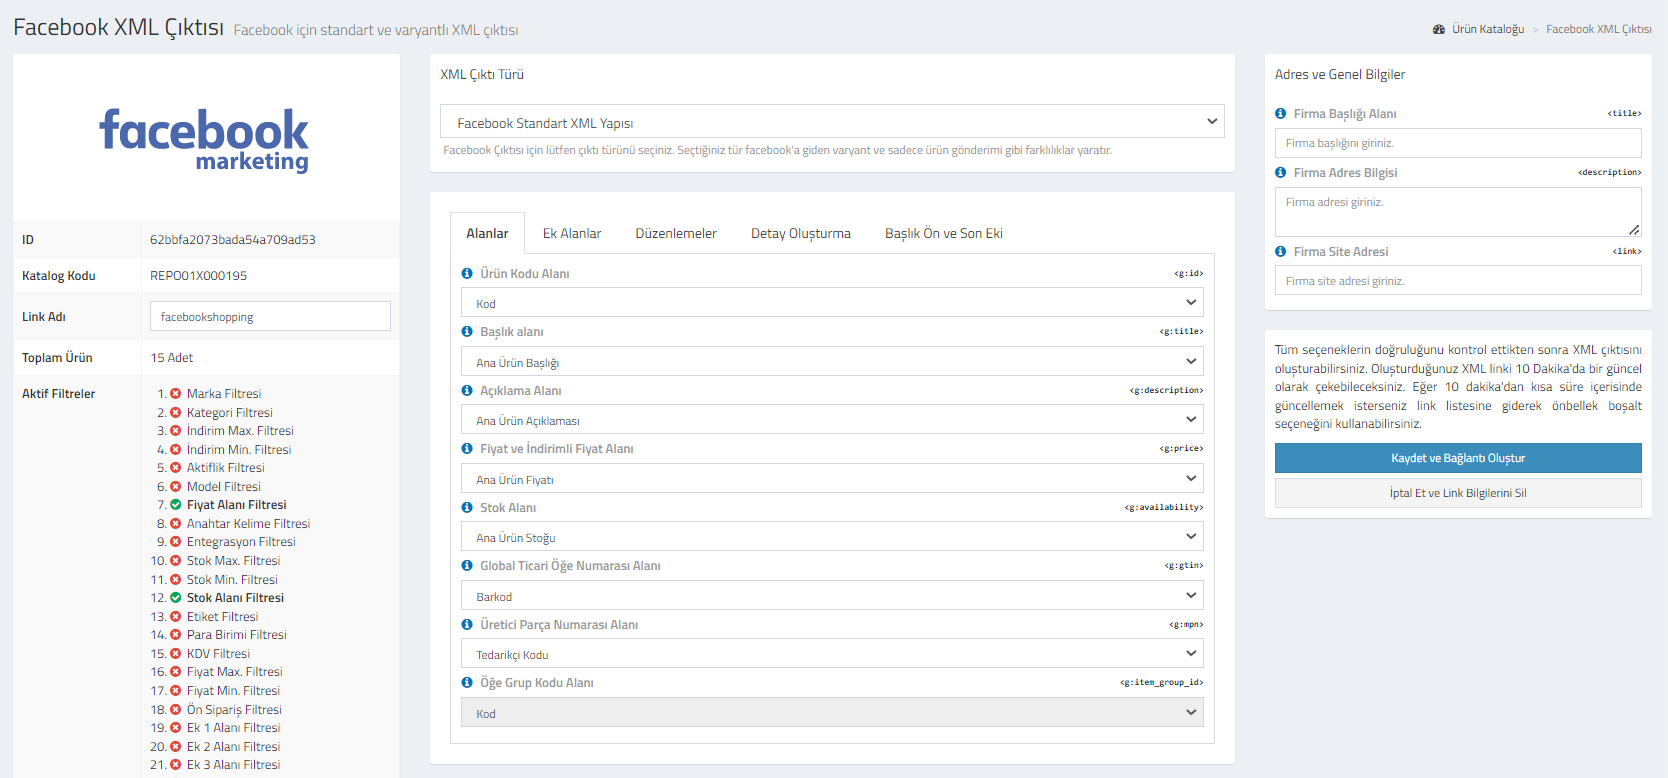This screenshot has width=1668, height=778.
Task: Select the Alanlar tab
Action: 487,233
